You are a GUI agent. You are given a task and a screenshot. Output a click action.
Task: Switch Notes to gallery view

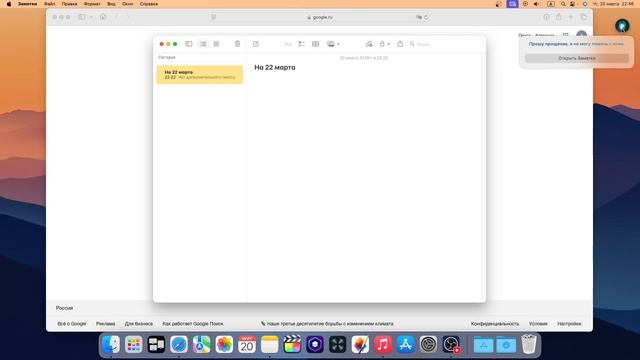tap(216, 44)
